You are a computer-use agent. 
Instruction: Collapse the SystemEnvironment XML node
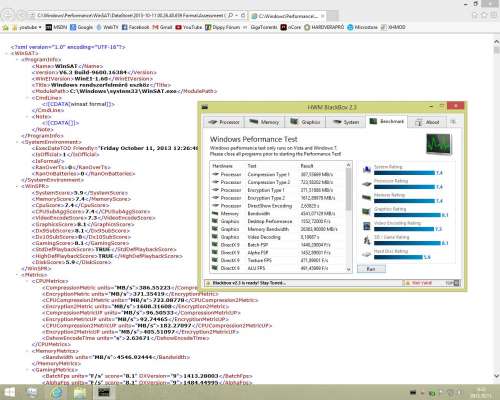17,142
